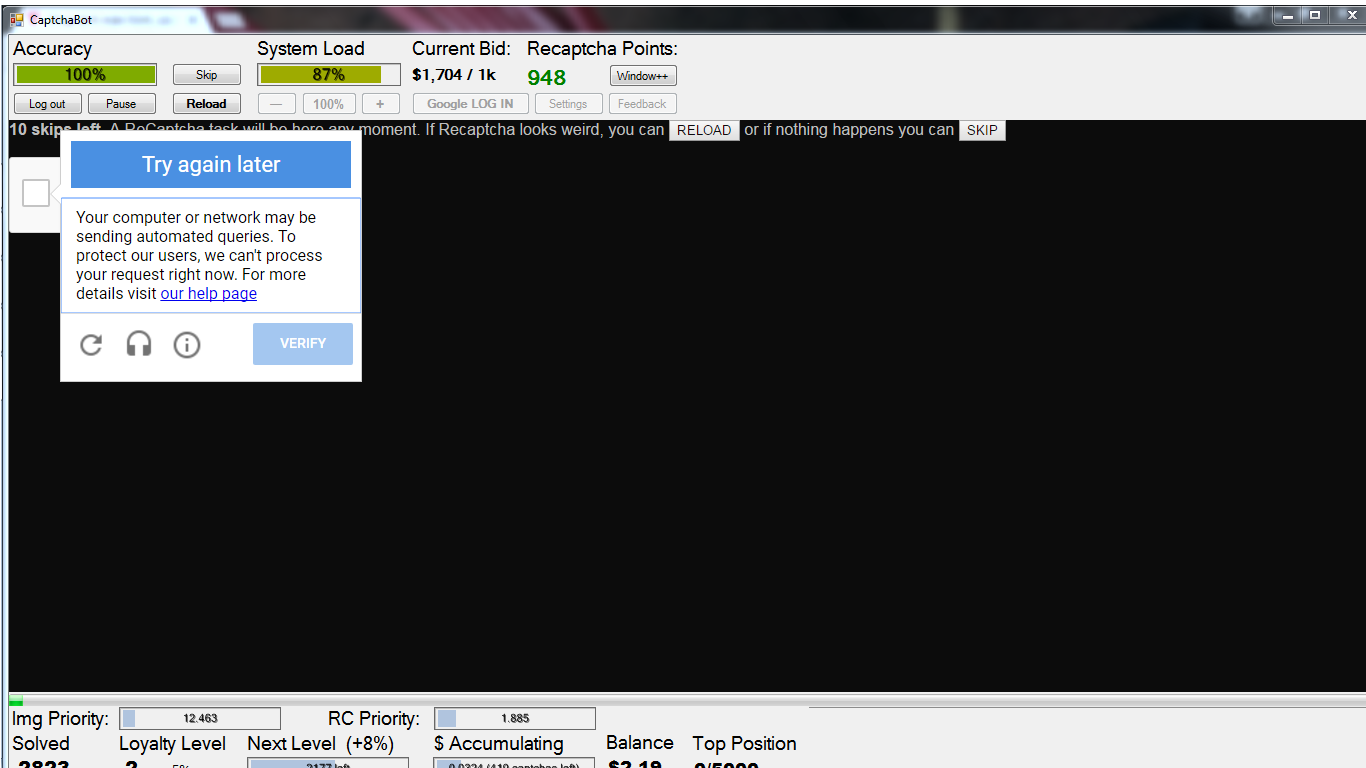The image size is (1366, 768).
Task: Click the "CaptchaBot" window title text
Action: click(61, 19)
